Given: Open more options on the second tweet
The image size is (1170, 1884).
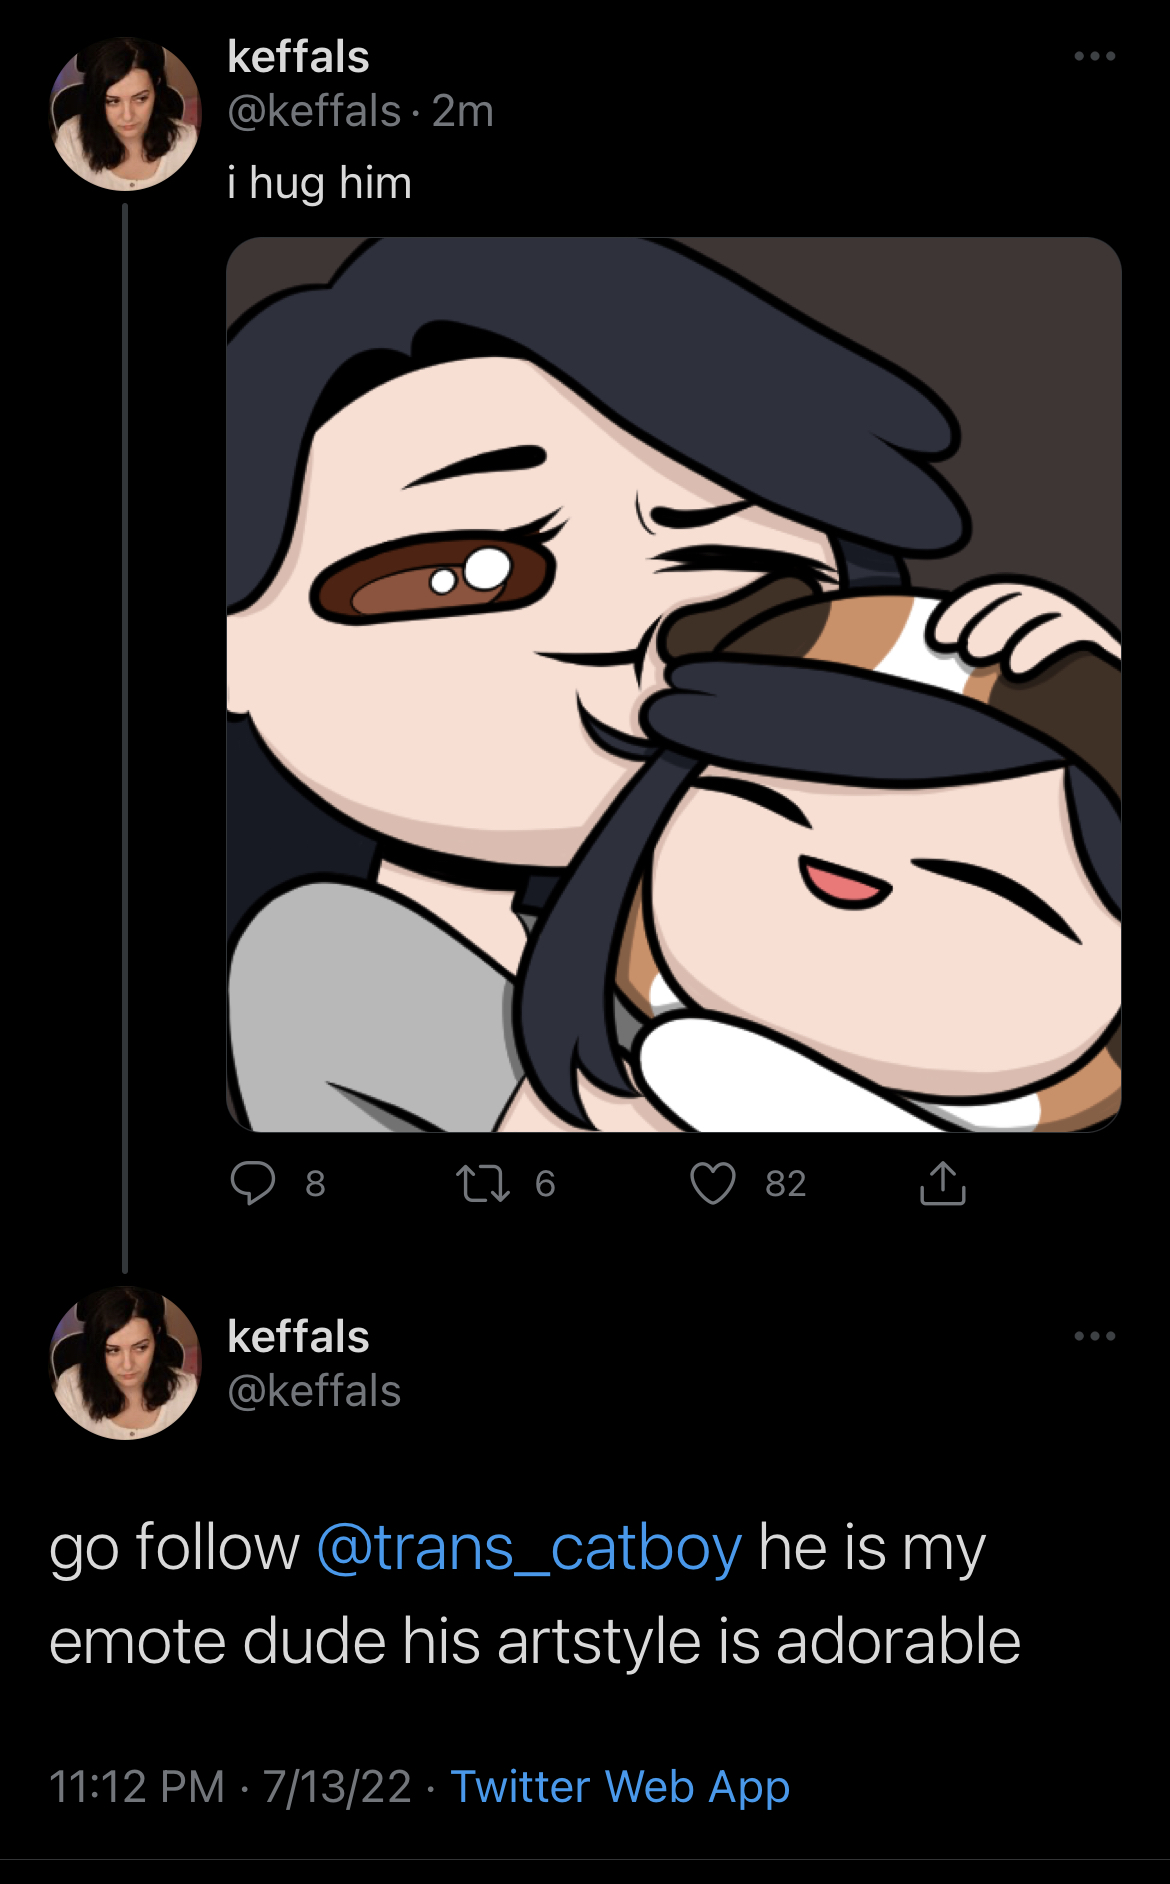Looking at the screenshot, I should point(1095,1336).
